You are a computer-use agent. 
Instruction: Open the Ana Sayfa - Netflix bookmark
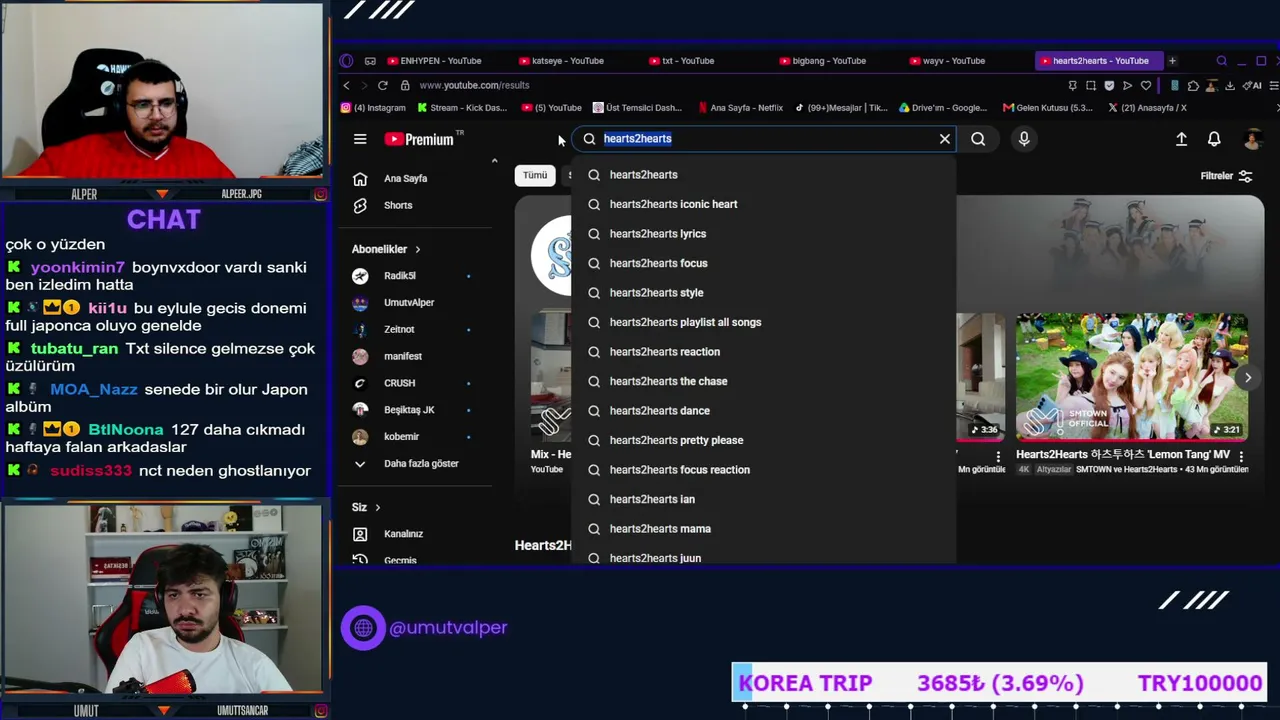coord(741,108)
